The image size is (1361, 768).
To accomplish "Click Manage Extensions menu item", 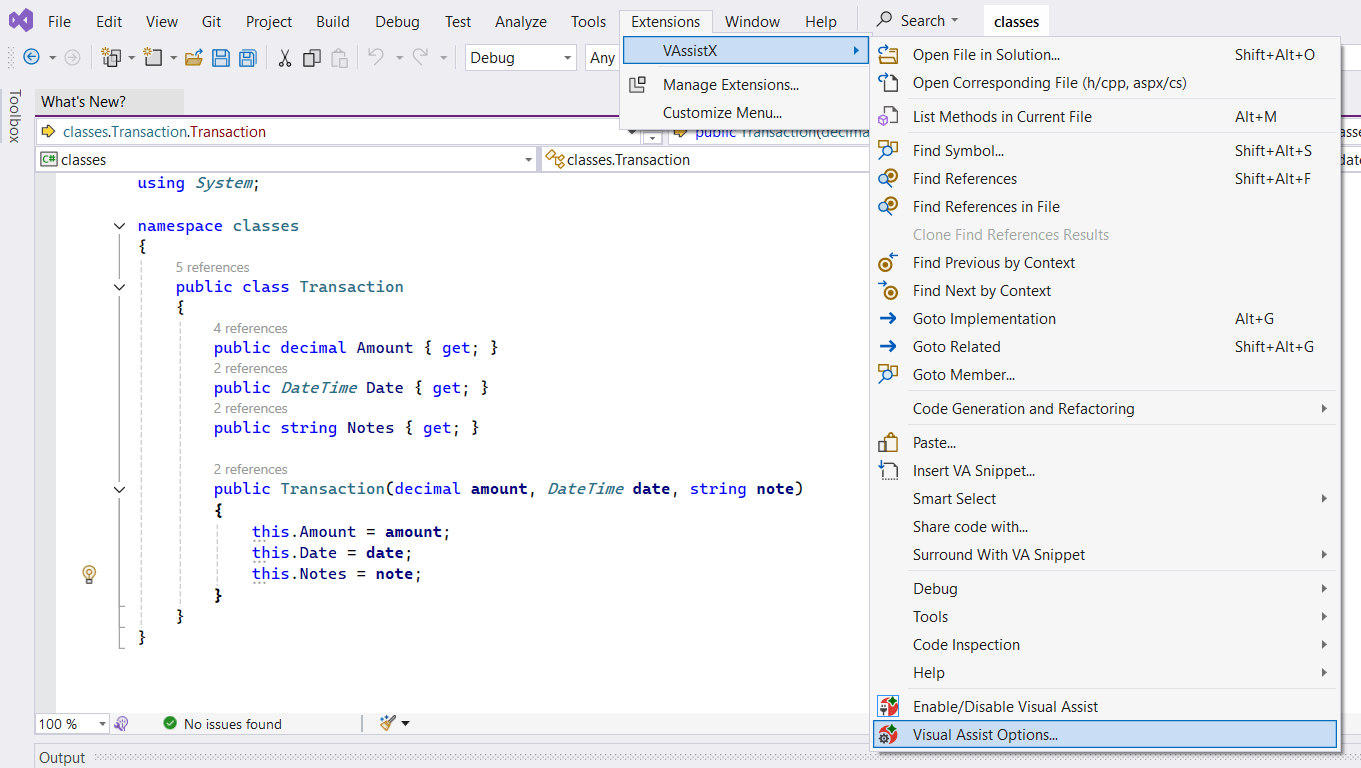I will pos(730,85).
